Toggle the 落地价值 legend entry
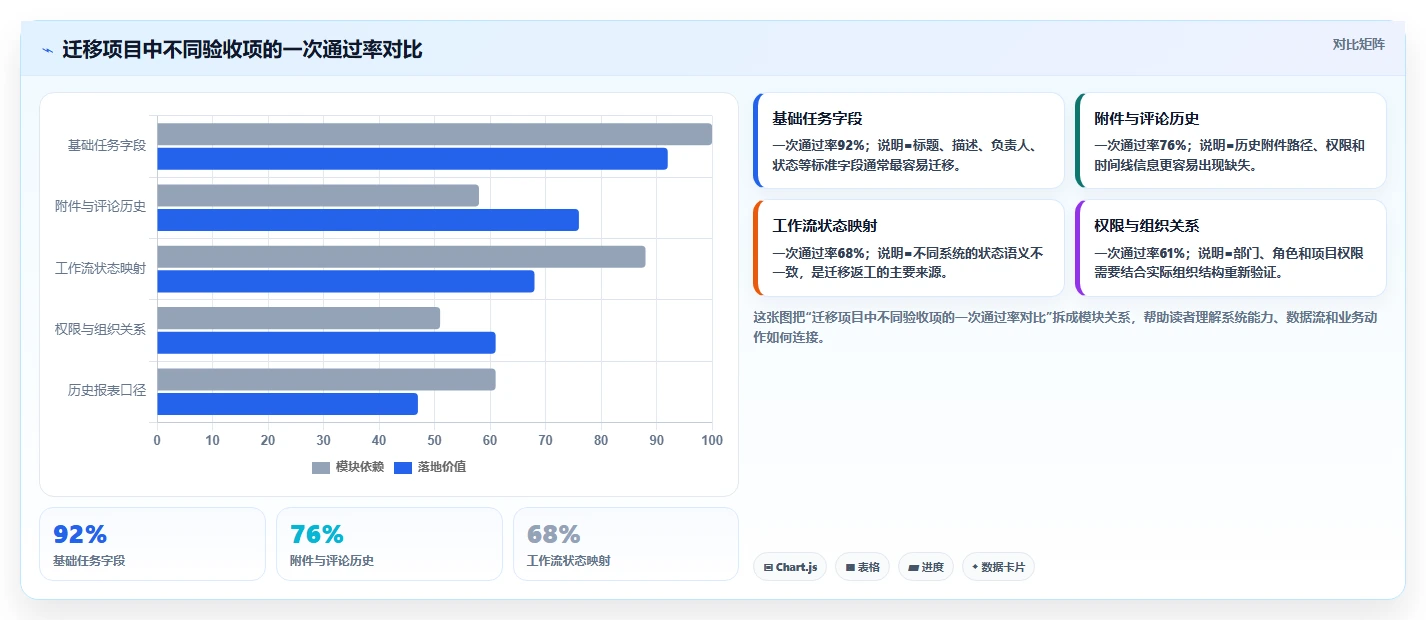The width and height of the screenshot is (1426, 620). pyautogui.click(x=430, y=467)
